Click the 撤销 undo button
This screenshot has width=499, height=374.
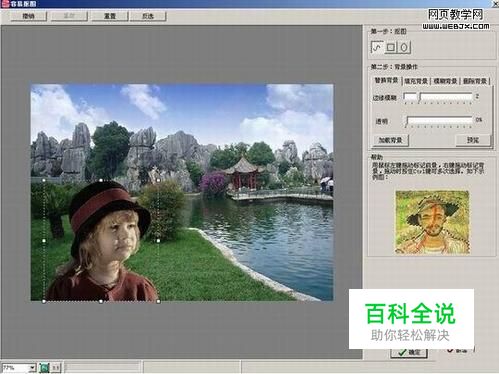pyautogui.click(x=29, y=16)
